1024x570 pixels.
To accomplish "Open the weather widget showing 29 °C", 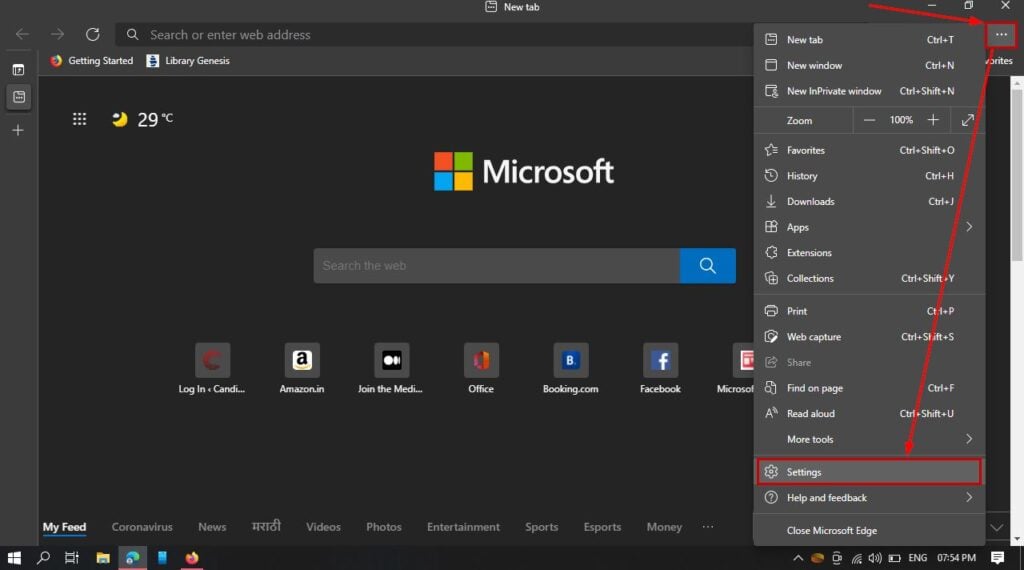I will tap(142, 119).
